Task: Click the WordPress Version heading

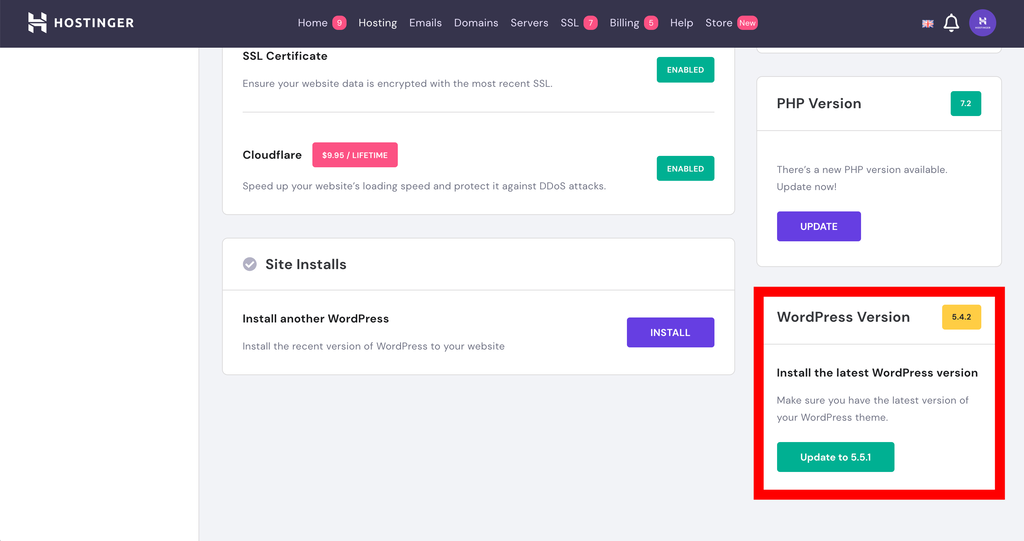Action: pyautogui.click(x=843, y=317)
